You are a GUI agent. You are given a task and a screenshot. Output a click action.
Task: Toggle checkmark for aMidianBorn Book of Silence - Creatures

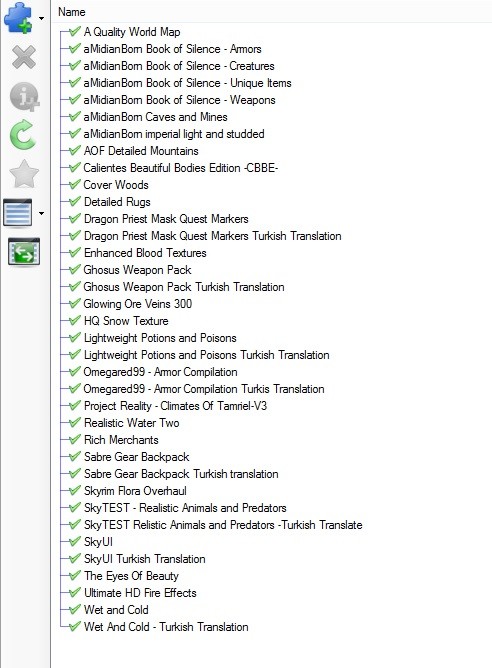click(75, 65)
